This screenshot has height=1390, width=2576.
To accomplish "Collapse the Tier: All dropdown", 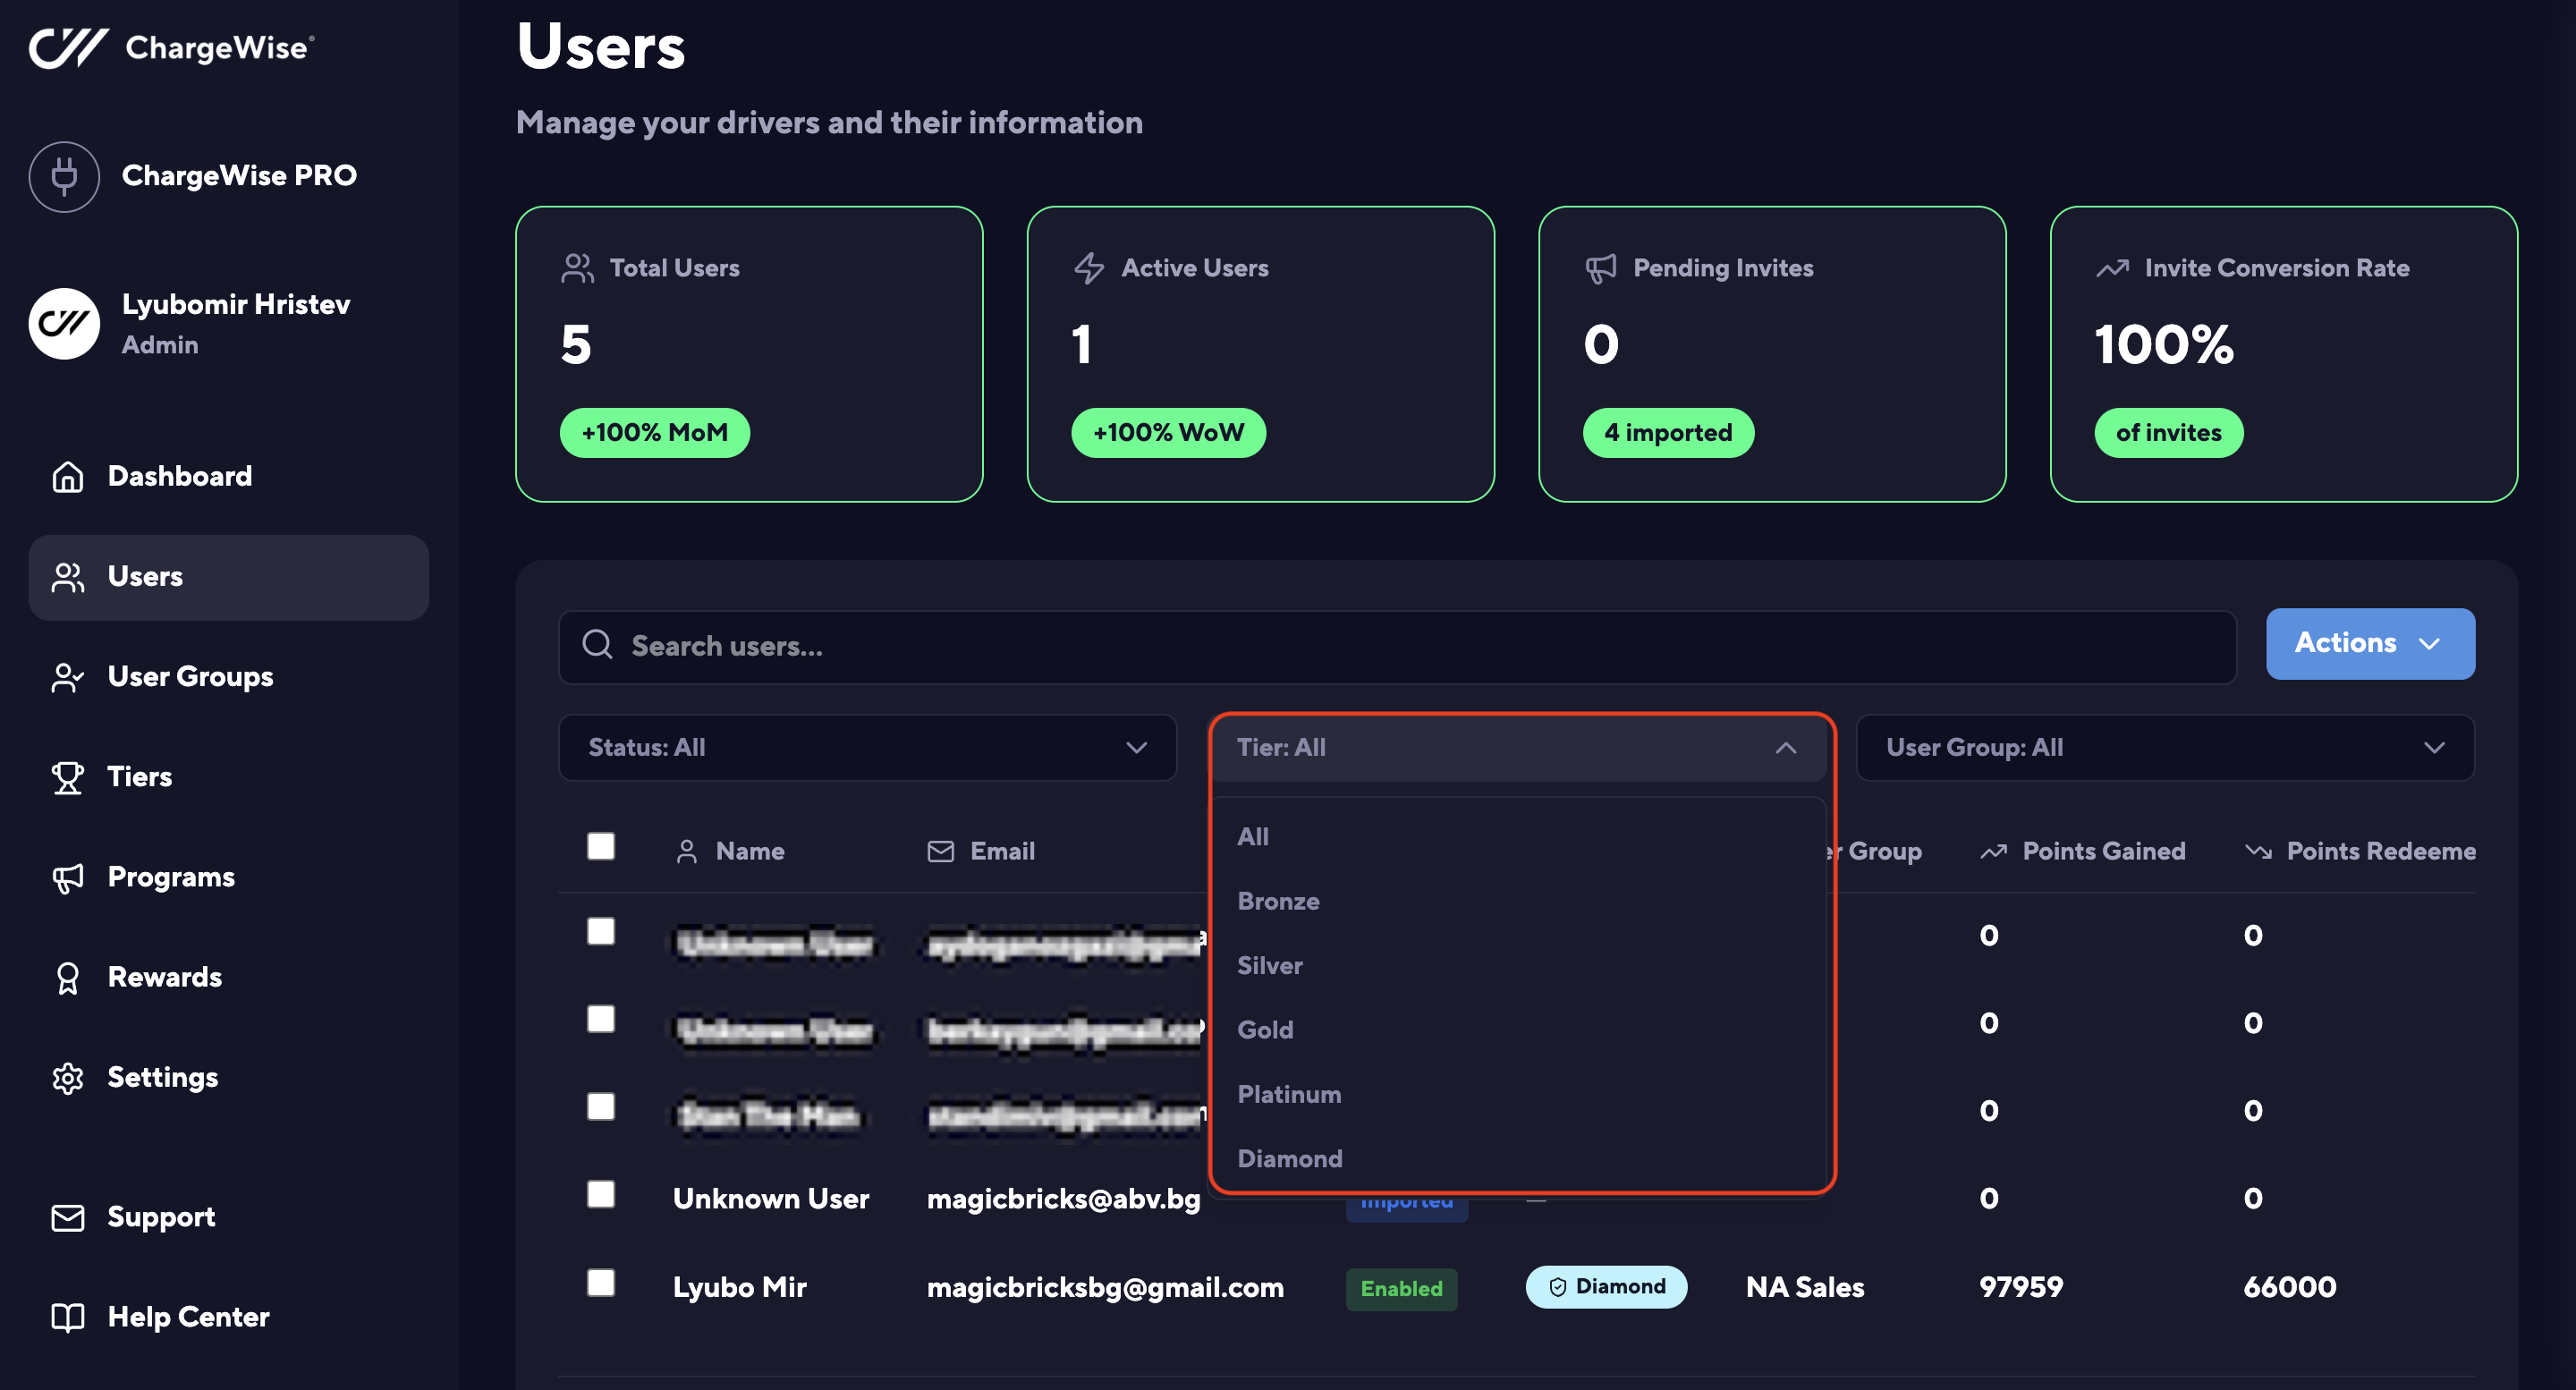I will pos(1517,747).
